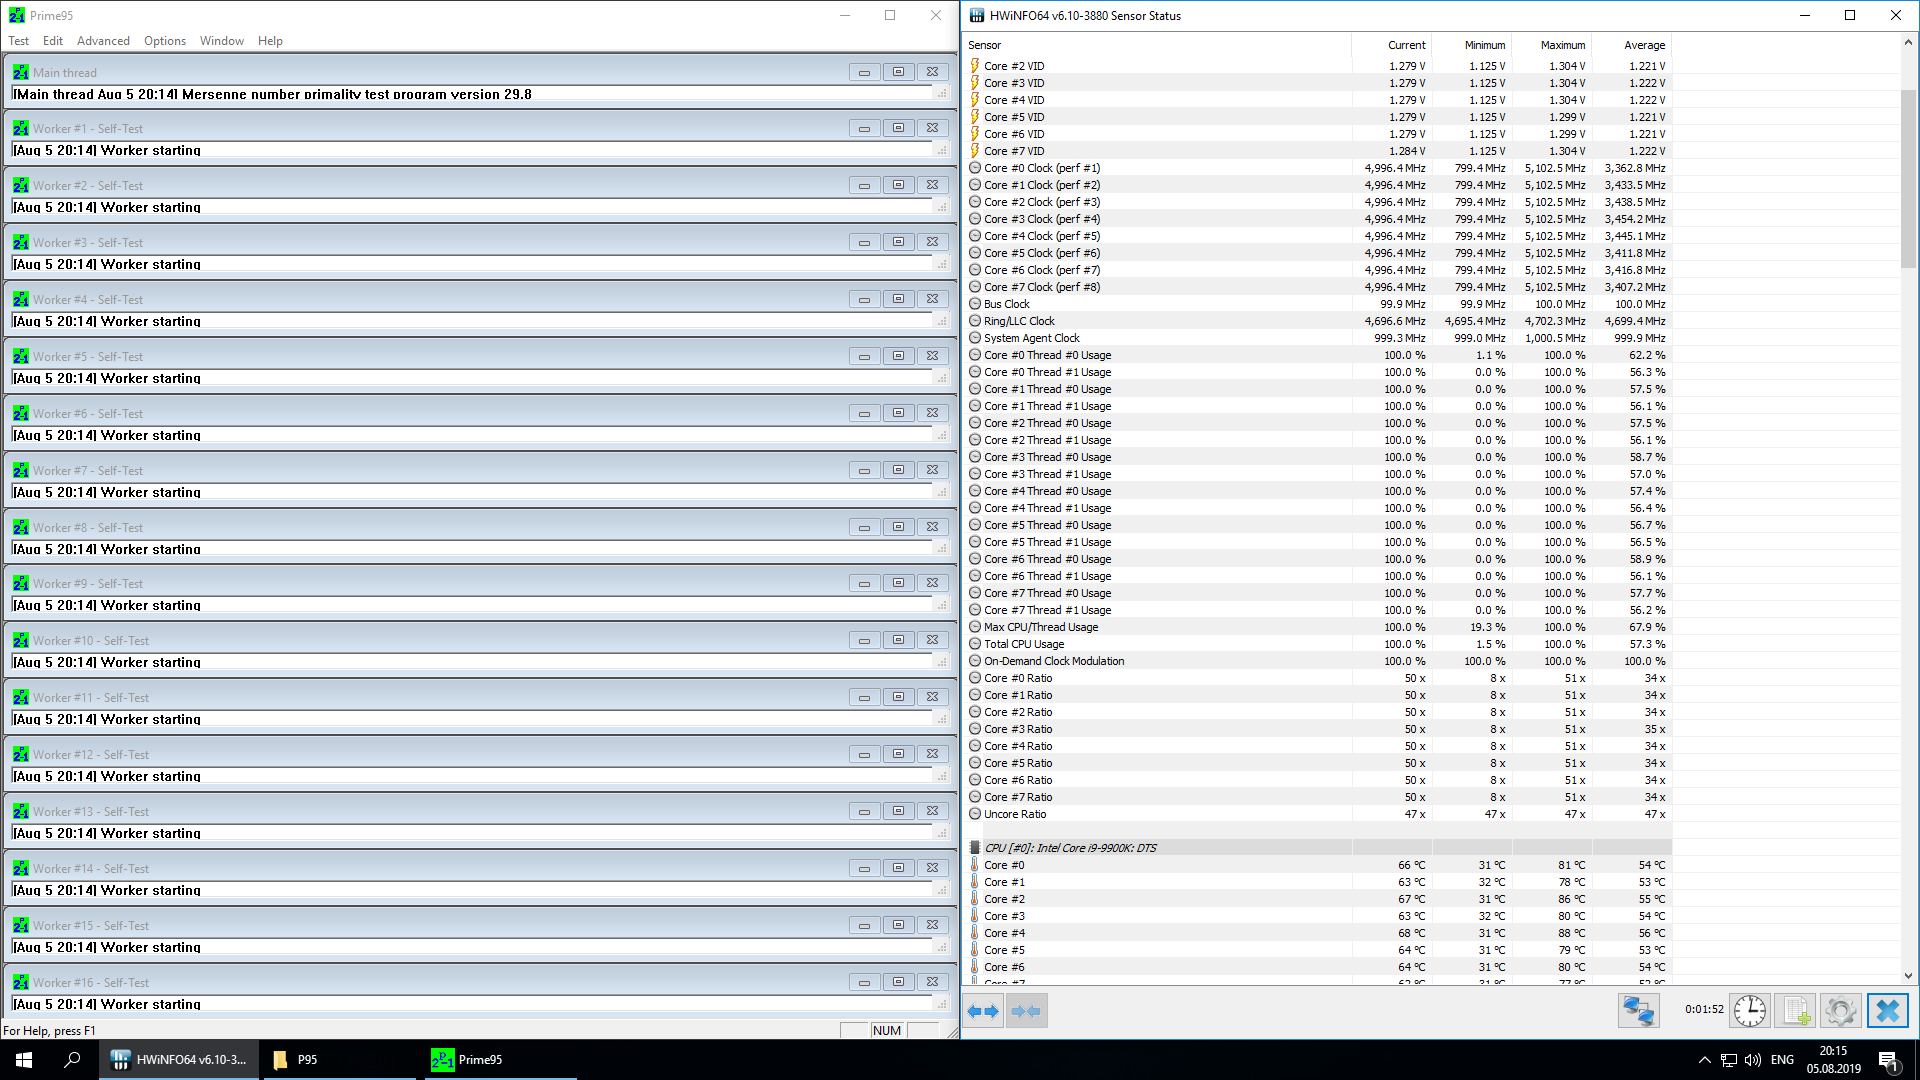Open HWiNFO sensor settings gear
The width and height of the screenshot is (1920, 1080).
click(x=1840, y=1011)
